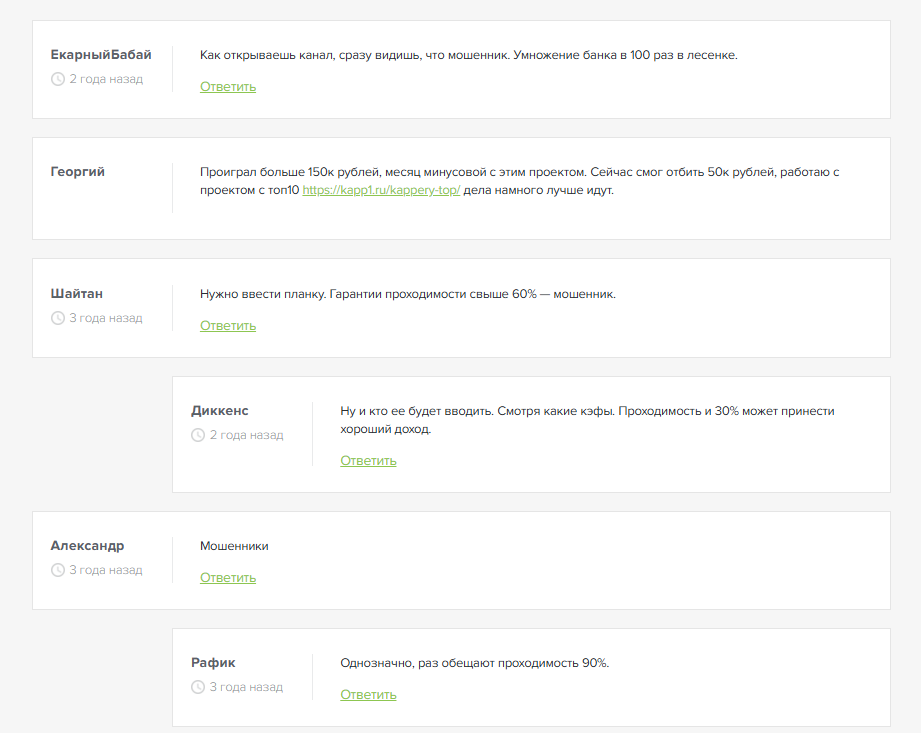921x733 pixels.
Task: Click Диккенс's "2 года назад" timestamp
Action: point(246,435)
